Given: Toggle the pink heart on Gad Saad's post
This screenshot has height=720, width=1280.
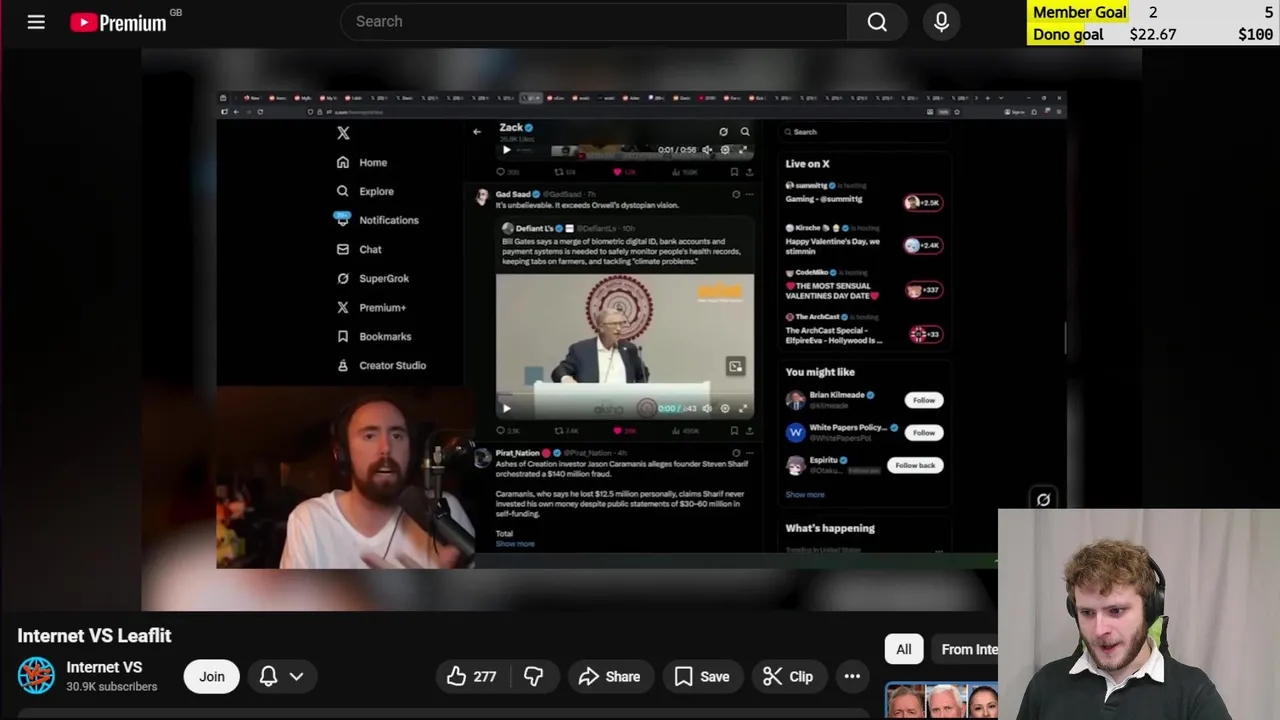Looking at the screenshot, I should pos(617,430).
